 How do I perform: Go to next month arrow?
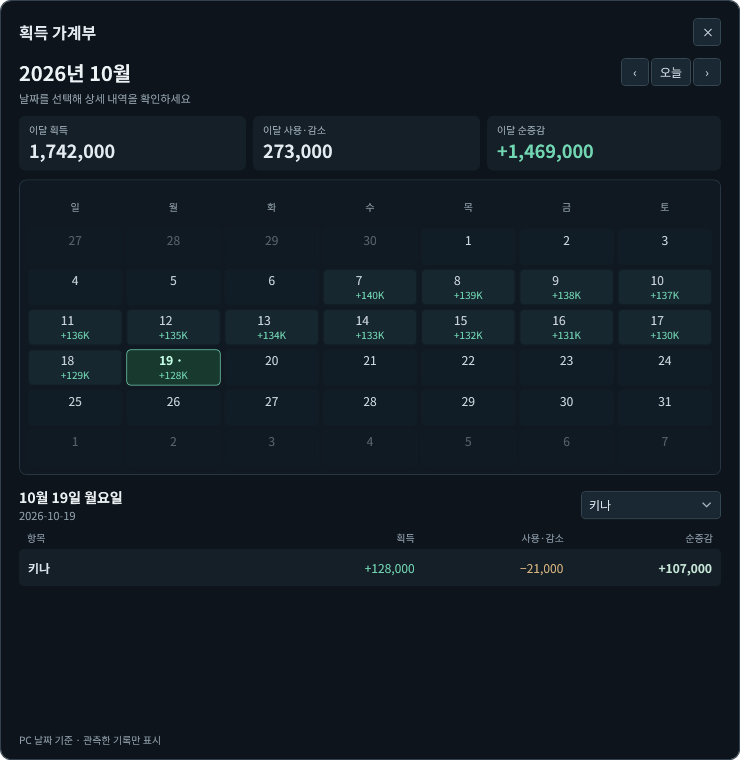click(707, 72)
